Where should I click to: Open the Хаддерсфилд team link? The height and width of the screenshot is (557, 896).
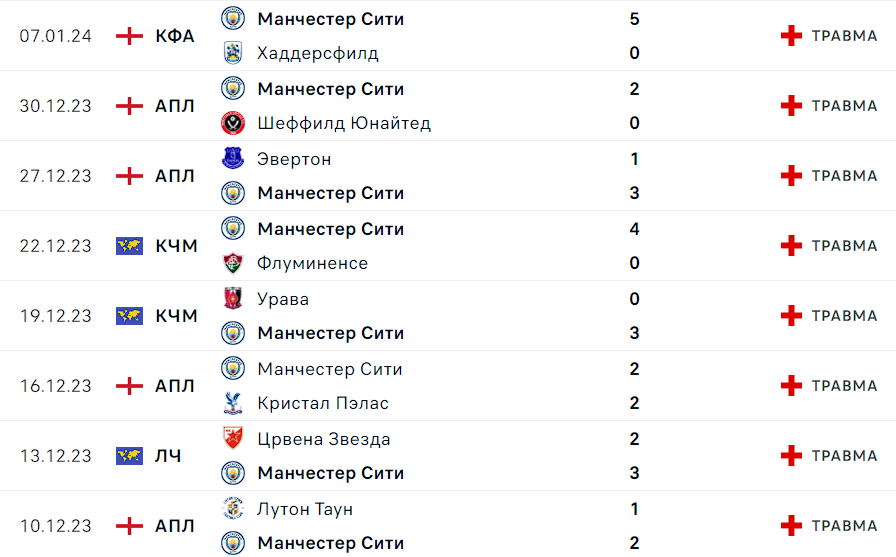click(x=318, y=53)
